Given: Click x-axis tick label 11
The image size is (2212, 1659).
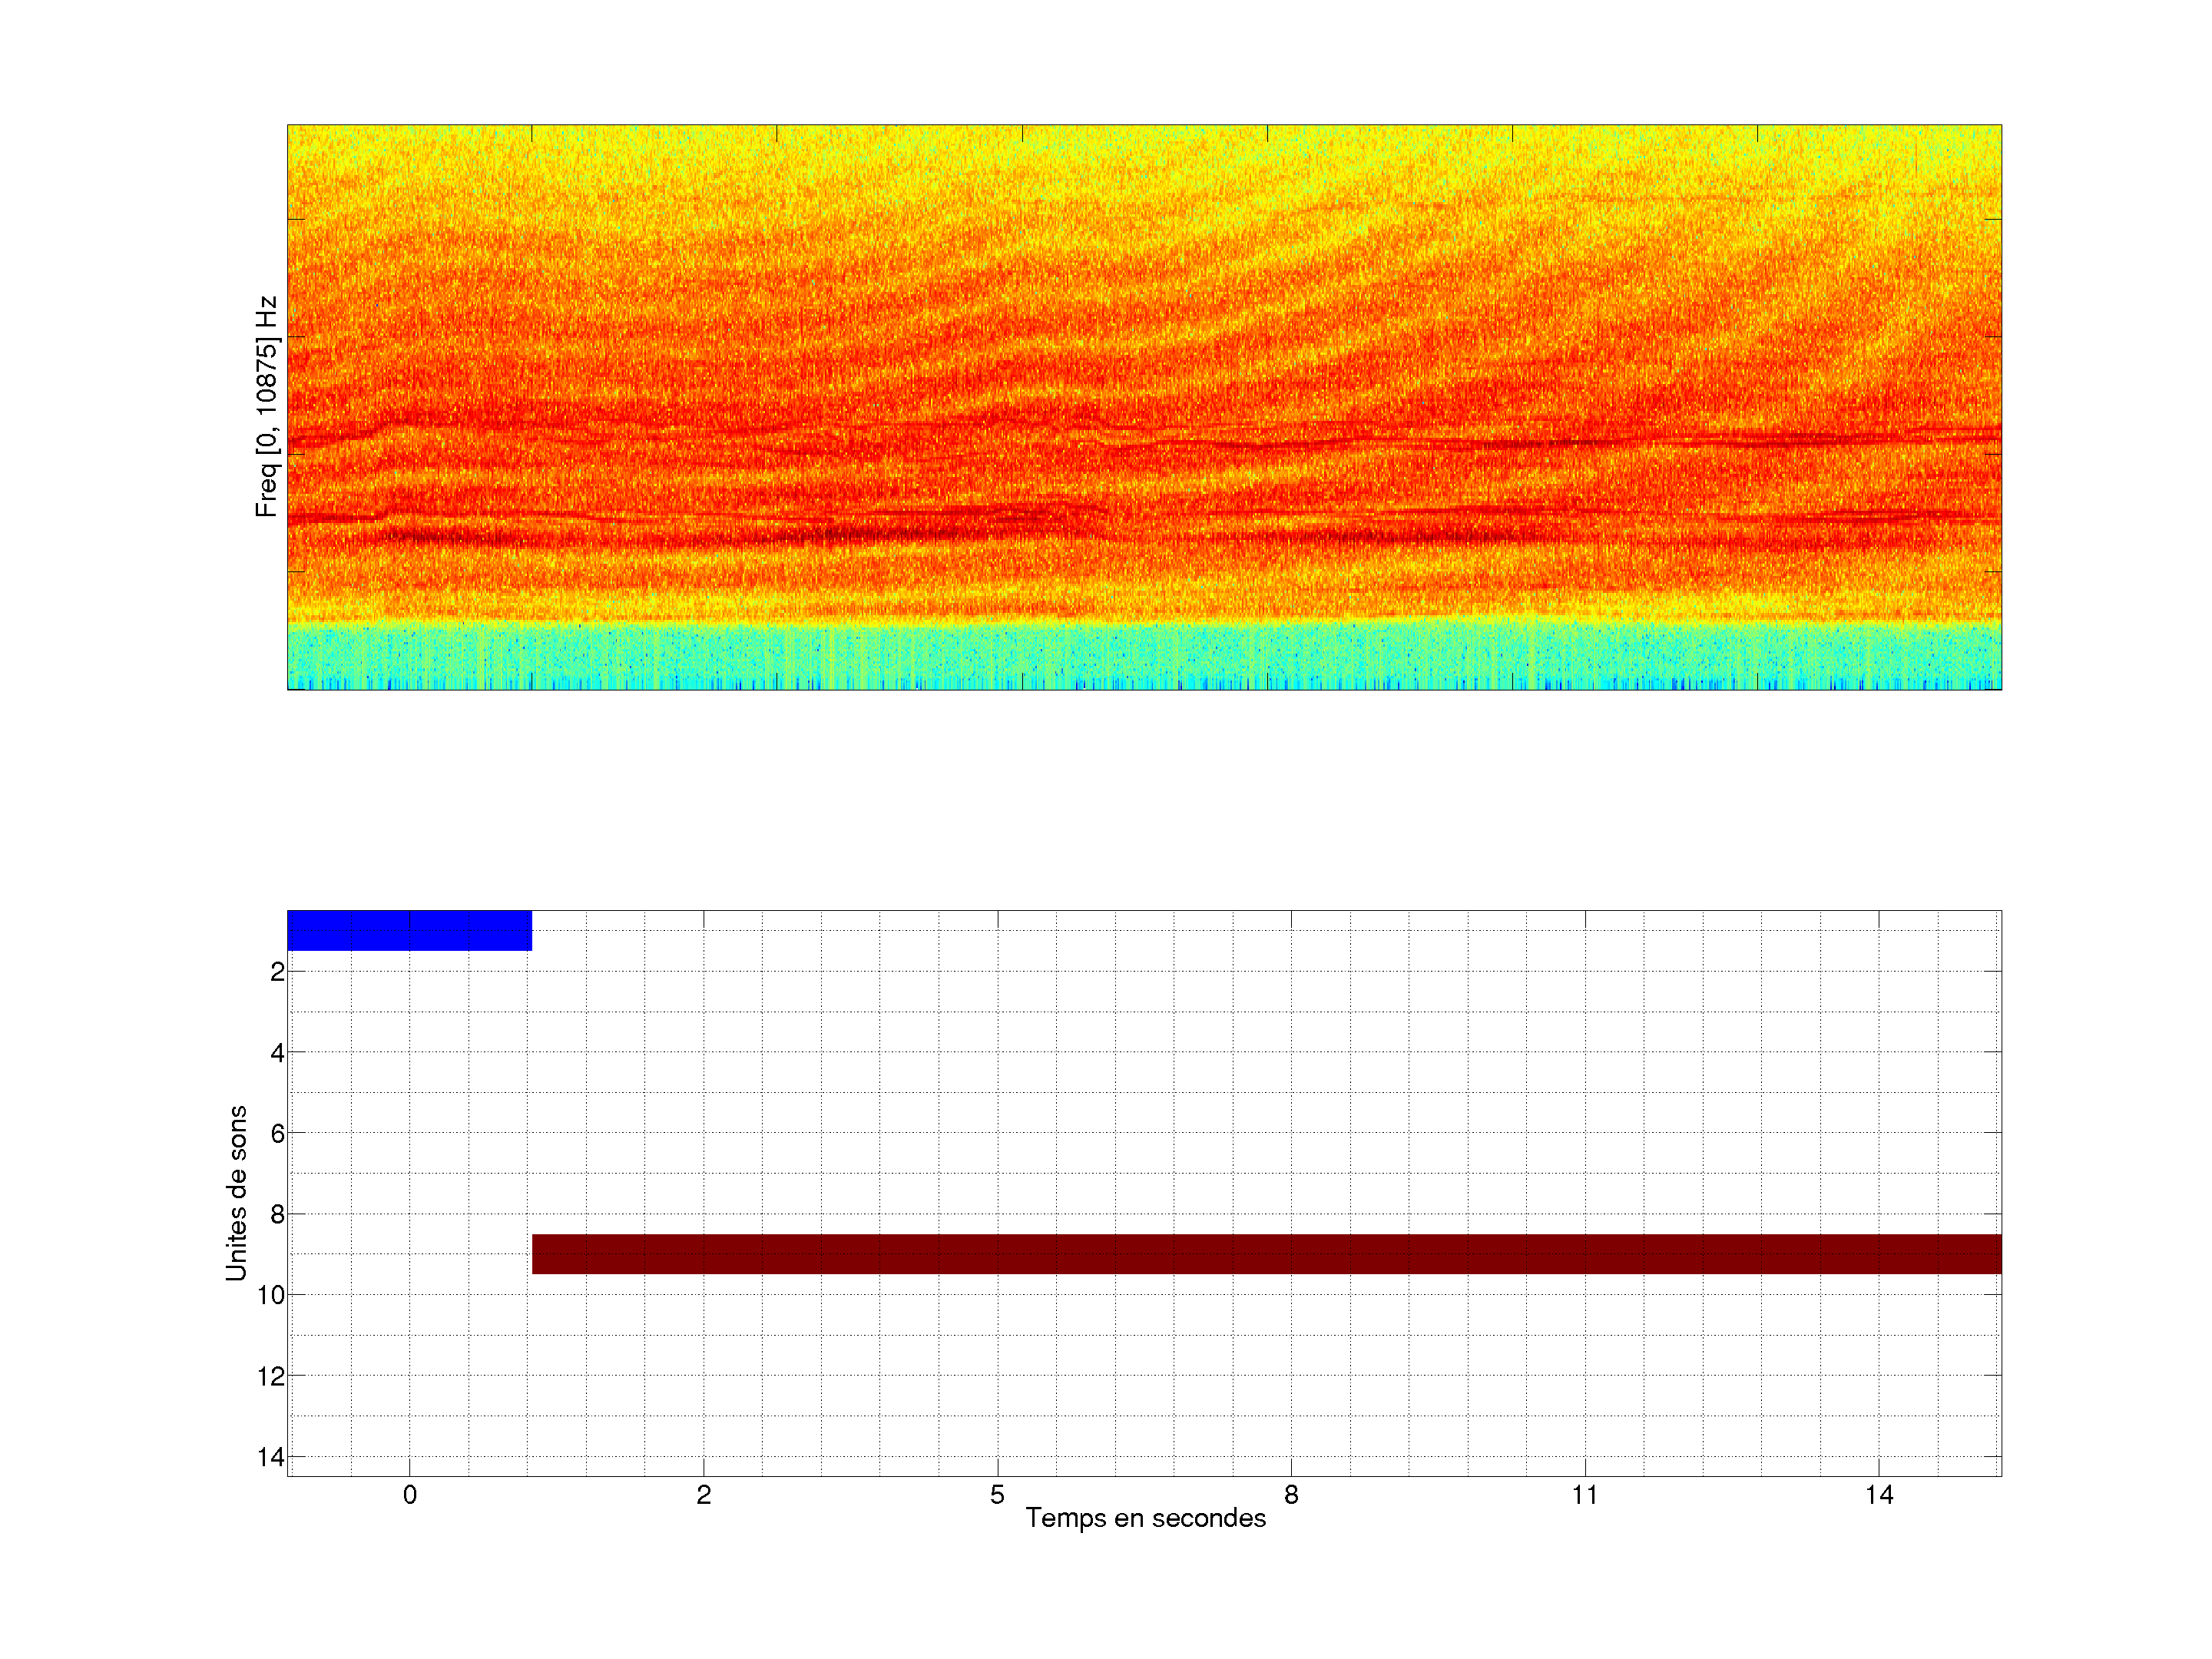Looking at the screenshot, I should [1584, 1495].
